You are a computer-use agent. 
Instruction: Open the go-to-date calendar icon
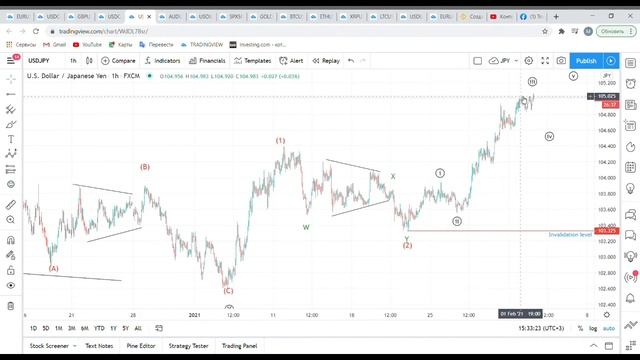coord(159,328)
